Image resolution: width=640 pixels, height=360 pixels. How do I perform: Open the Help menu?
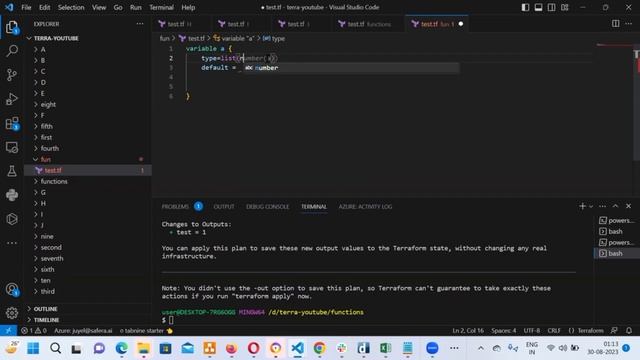(x=188, y=7)
